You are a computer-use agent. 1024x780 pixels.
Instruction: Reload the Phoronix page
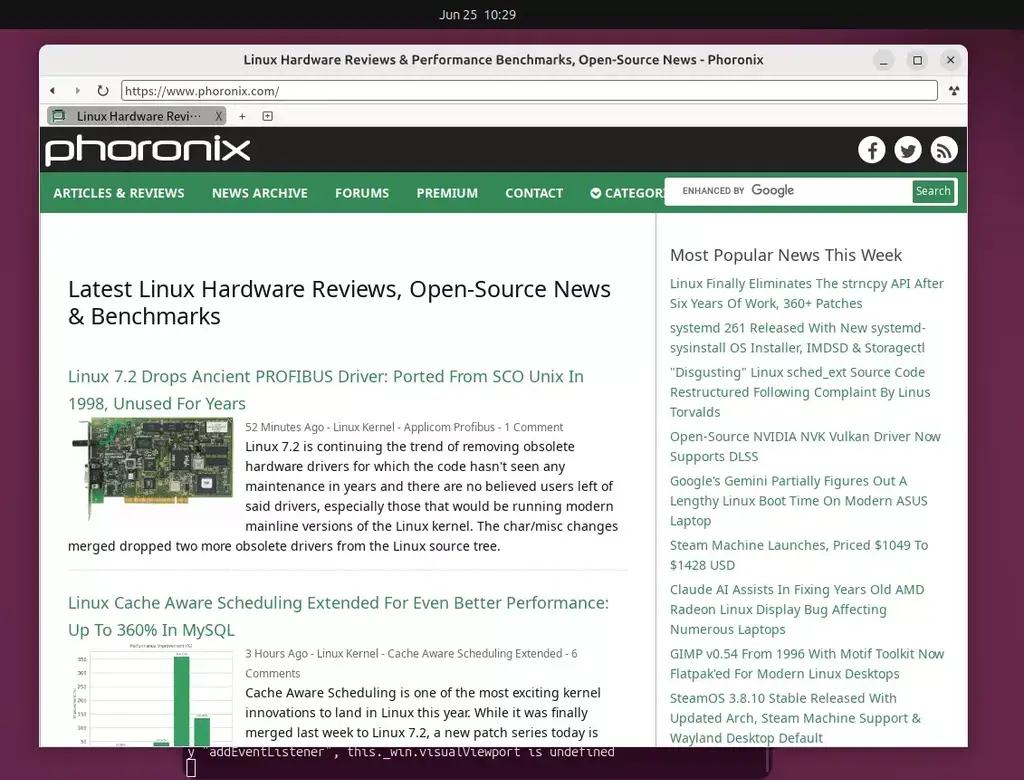coord(103,91)
